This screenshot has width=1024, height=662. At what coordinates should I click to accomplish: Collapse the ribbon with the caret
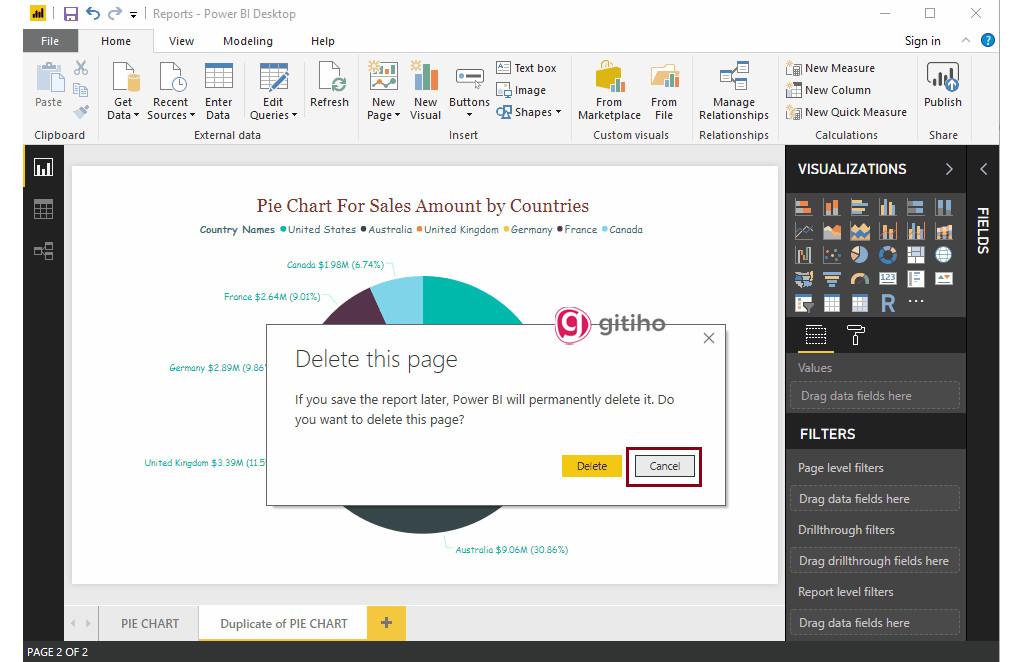965,40
